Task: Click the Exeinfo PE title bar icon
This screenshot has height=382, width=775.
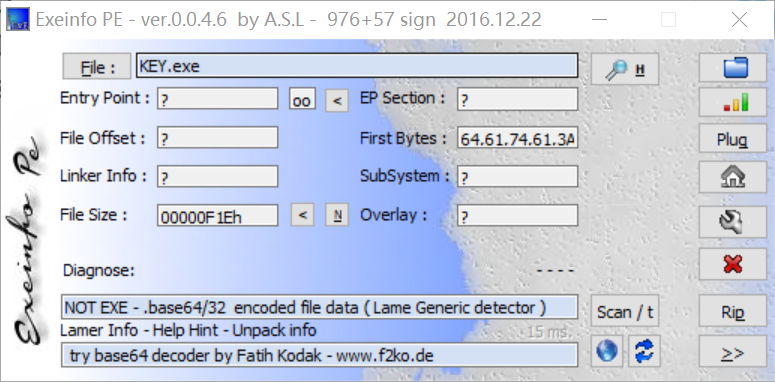Action: tap(17, 19)
